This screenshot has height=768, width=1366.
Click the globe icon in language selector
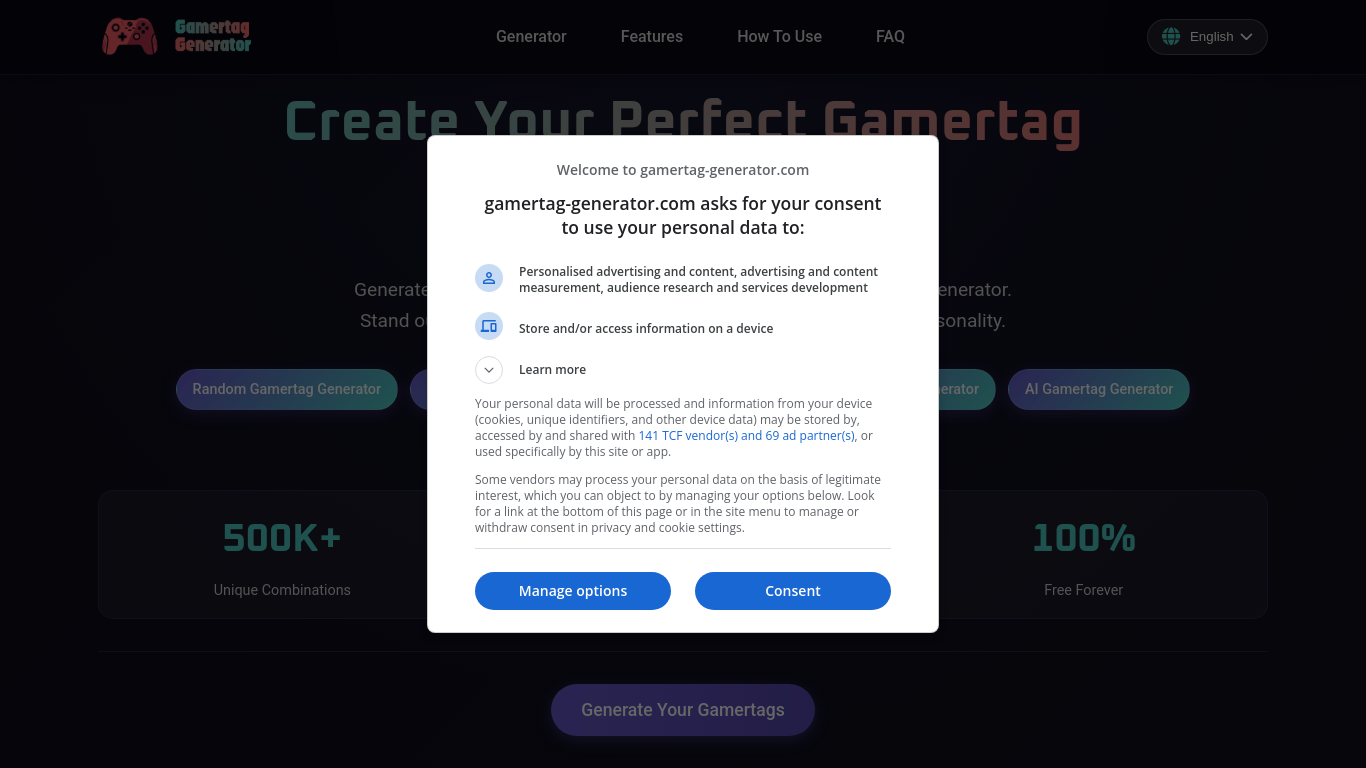1171,37
